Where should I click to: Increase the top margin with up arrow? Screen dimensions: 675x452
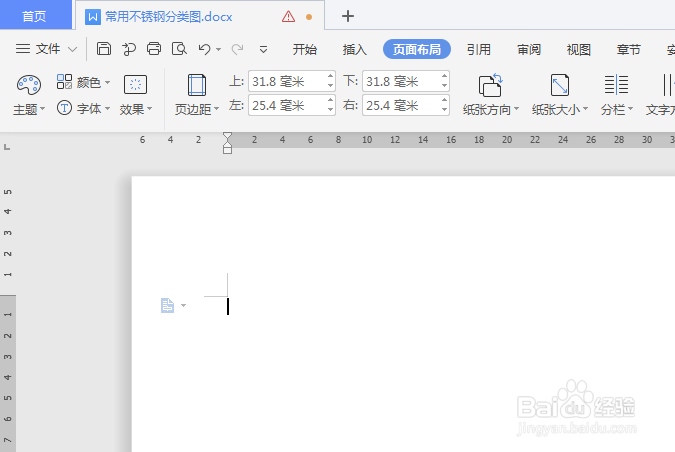(x=330, y=76)
